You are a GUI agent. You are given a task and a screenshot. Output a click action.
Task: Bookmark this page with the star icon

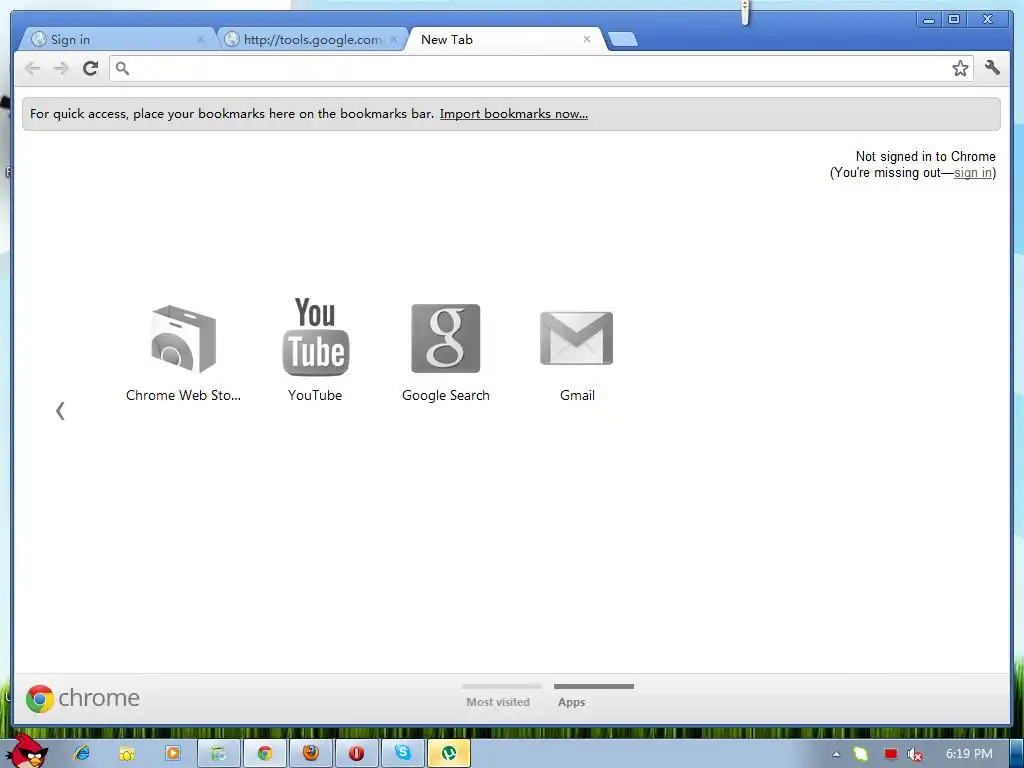click(960, 69)
